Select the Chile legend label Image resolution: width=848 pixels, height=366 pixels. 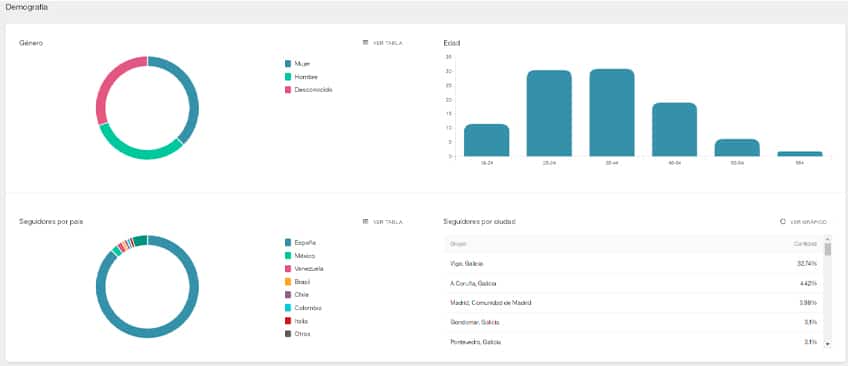pos(302,295)
